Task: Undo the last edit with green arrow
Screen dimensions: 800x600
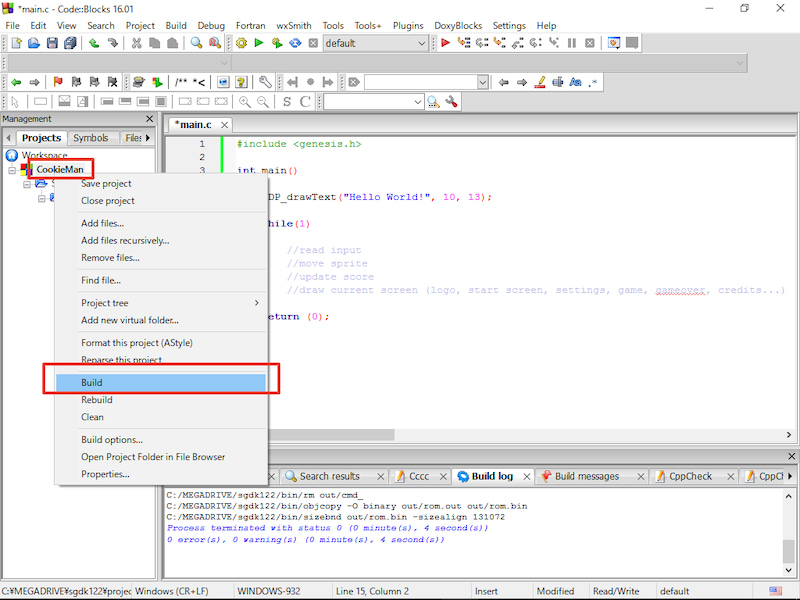Action: click(94, 43)
